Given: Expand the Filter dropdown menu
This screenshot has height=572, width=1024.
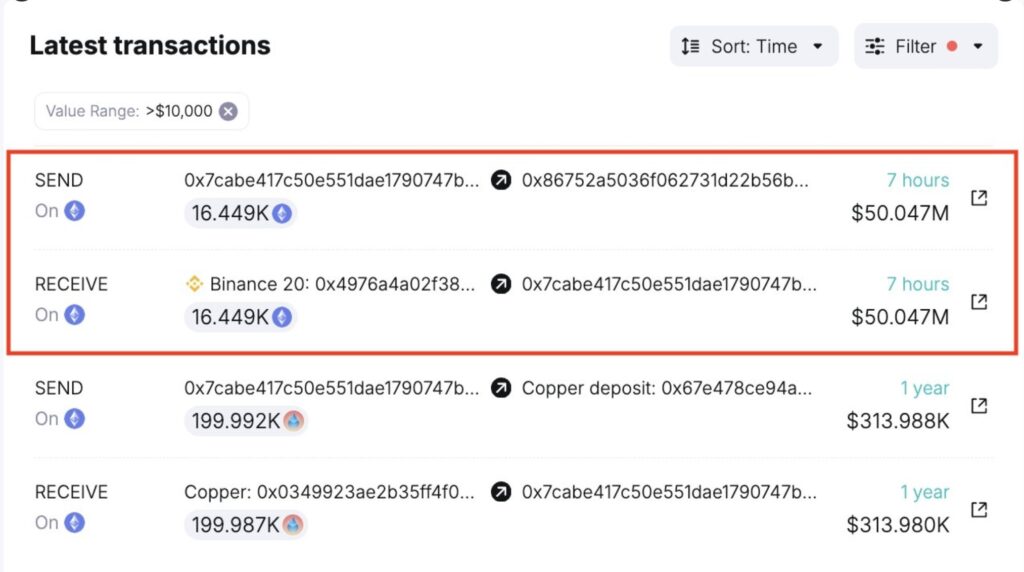Looking at the screenshot, I should coord(925,46).
